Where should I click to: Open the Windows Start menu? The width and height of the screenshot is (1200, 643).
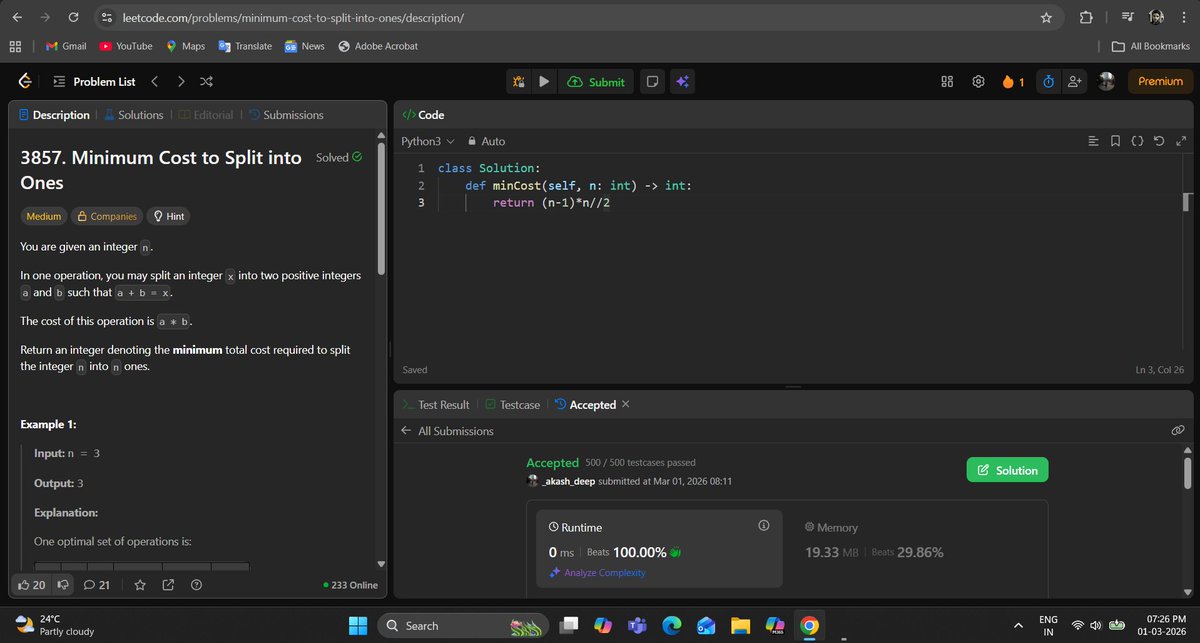coord(358,625)
